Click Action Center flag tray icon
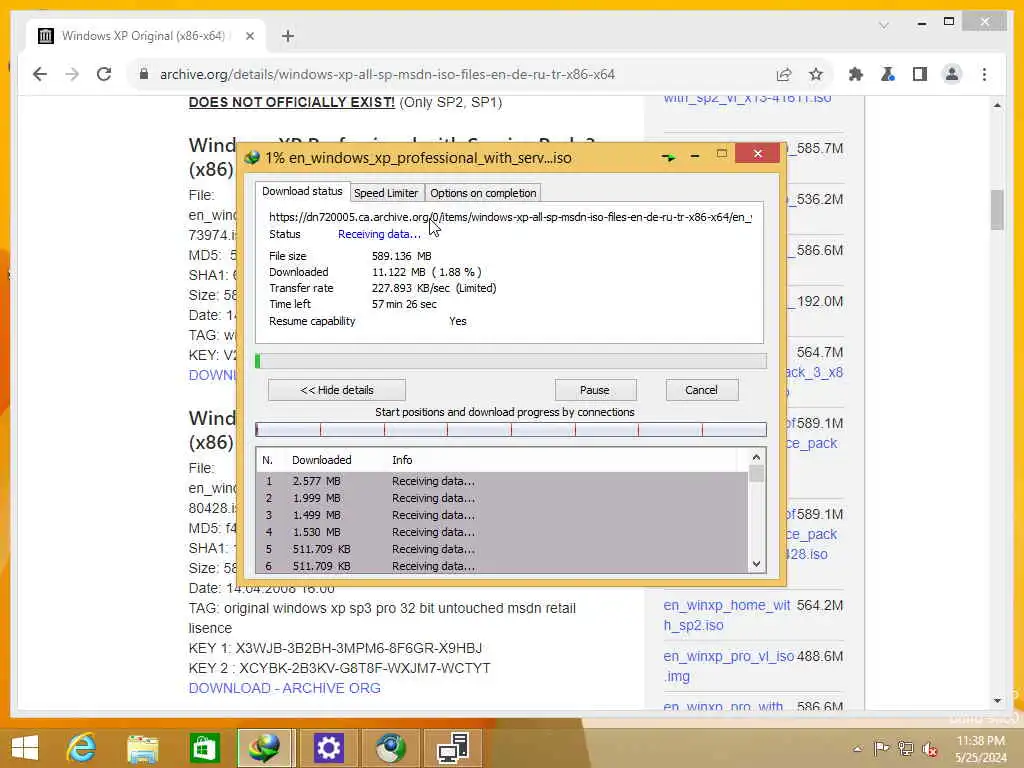The height and width of the screenshot is (768, 1024). point(881,748)
